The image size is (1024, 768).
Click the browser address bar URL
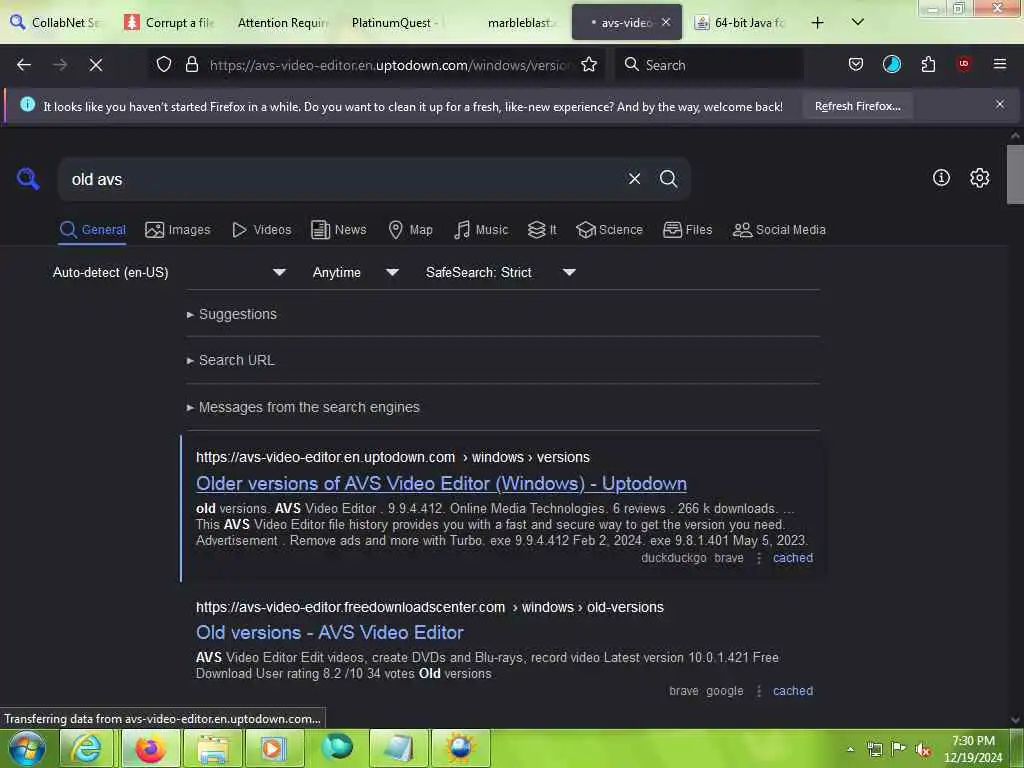(390, 65)
